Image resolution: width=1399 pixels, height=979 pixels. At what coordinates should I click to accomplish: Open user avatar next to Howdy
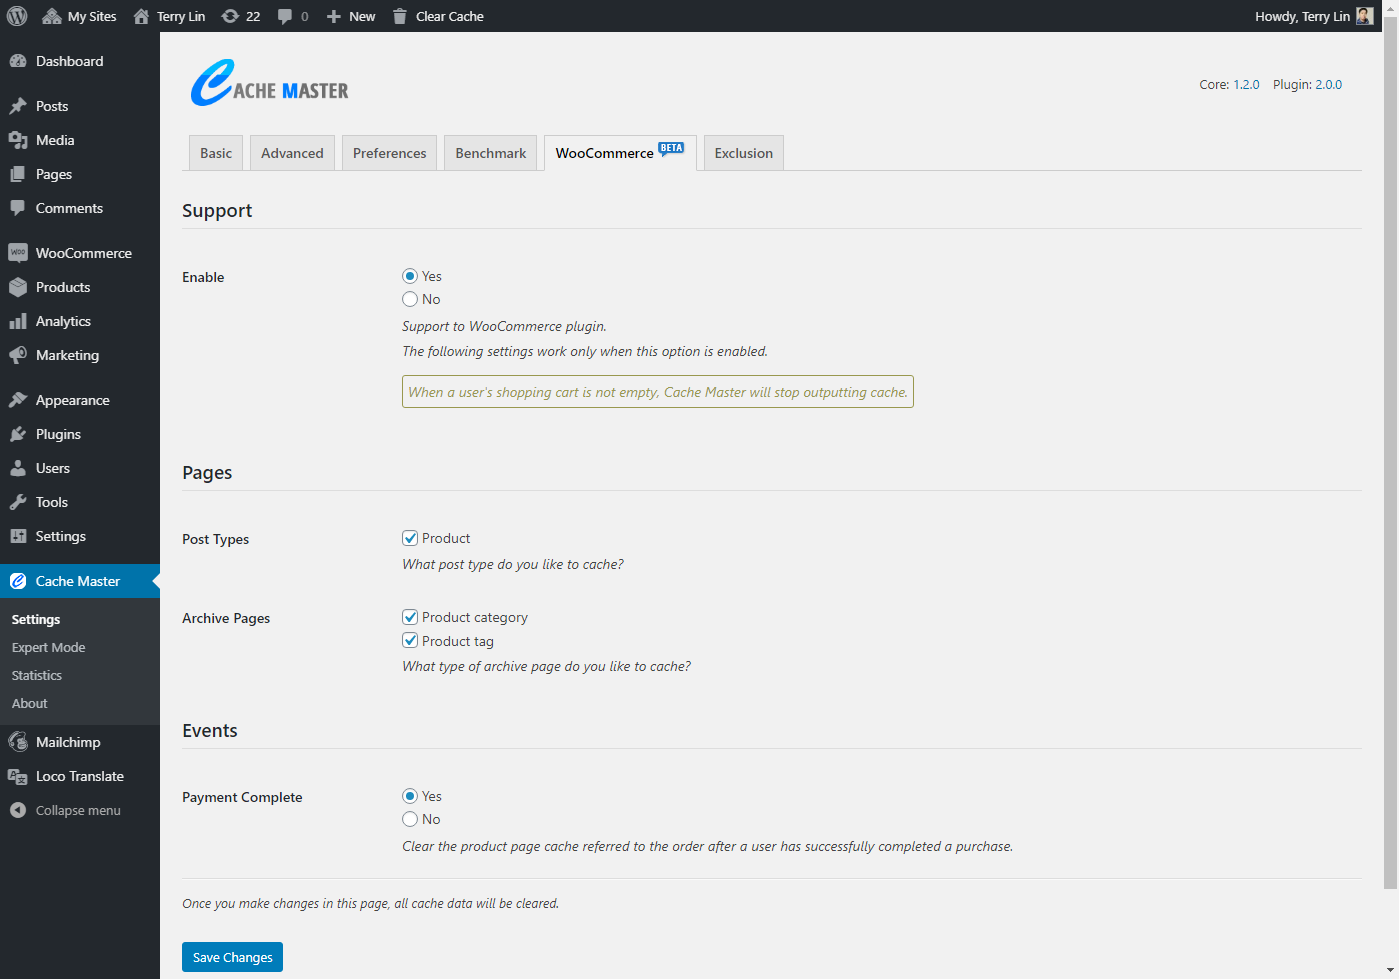coord(1364,16)
